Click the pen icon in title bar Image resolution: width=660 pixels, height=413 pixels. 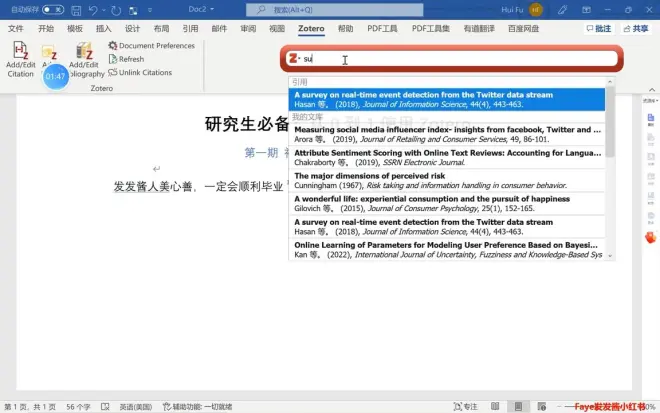562,10
